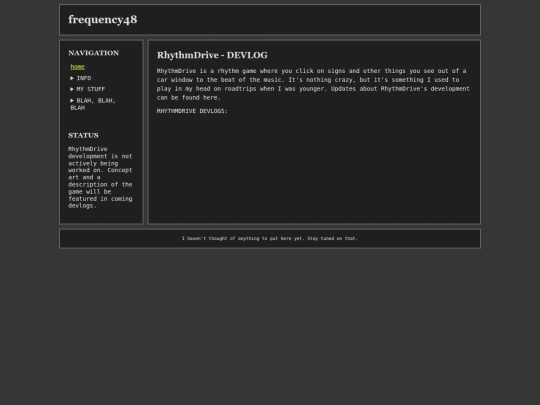
Task: Click the RhythmDrive description paragraph
Action: coord(313,84)
